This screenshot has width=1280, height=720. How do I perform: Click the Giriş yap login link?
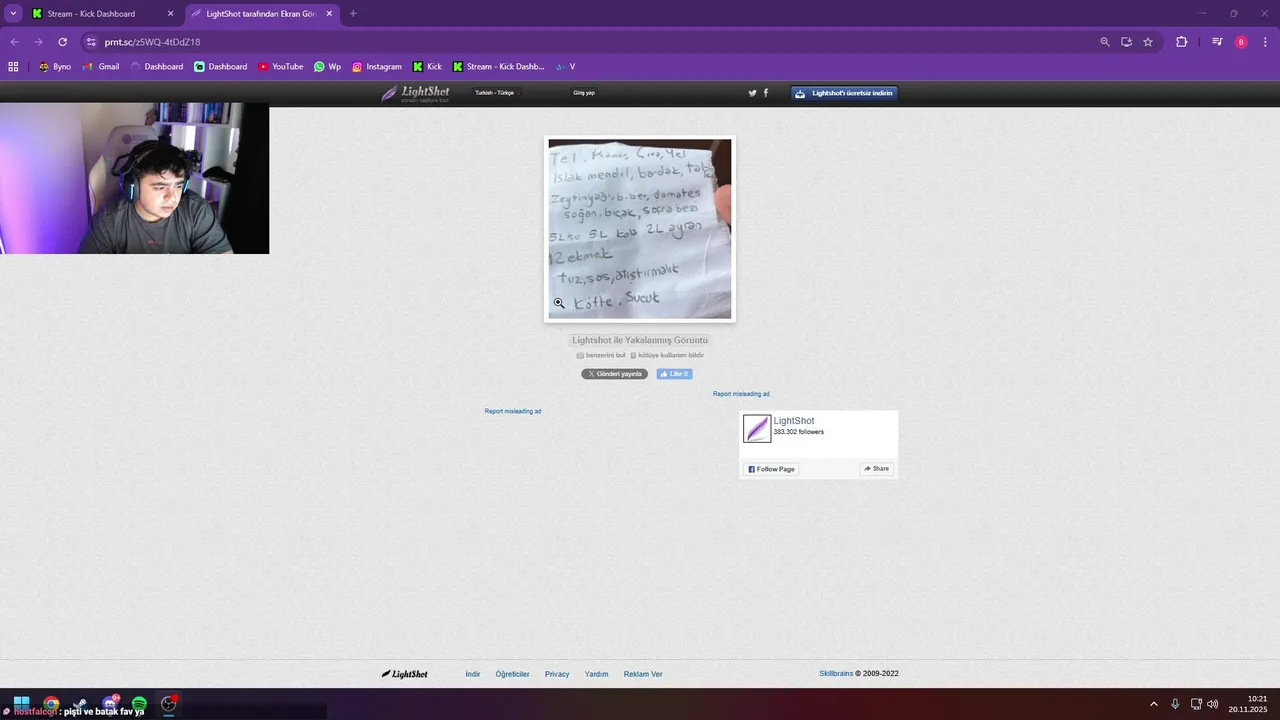click(584, 93)
